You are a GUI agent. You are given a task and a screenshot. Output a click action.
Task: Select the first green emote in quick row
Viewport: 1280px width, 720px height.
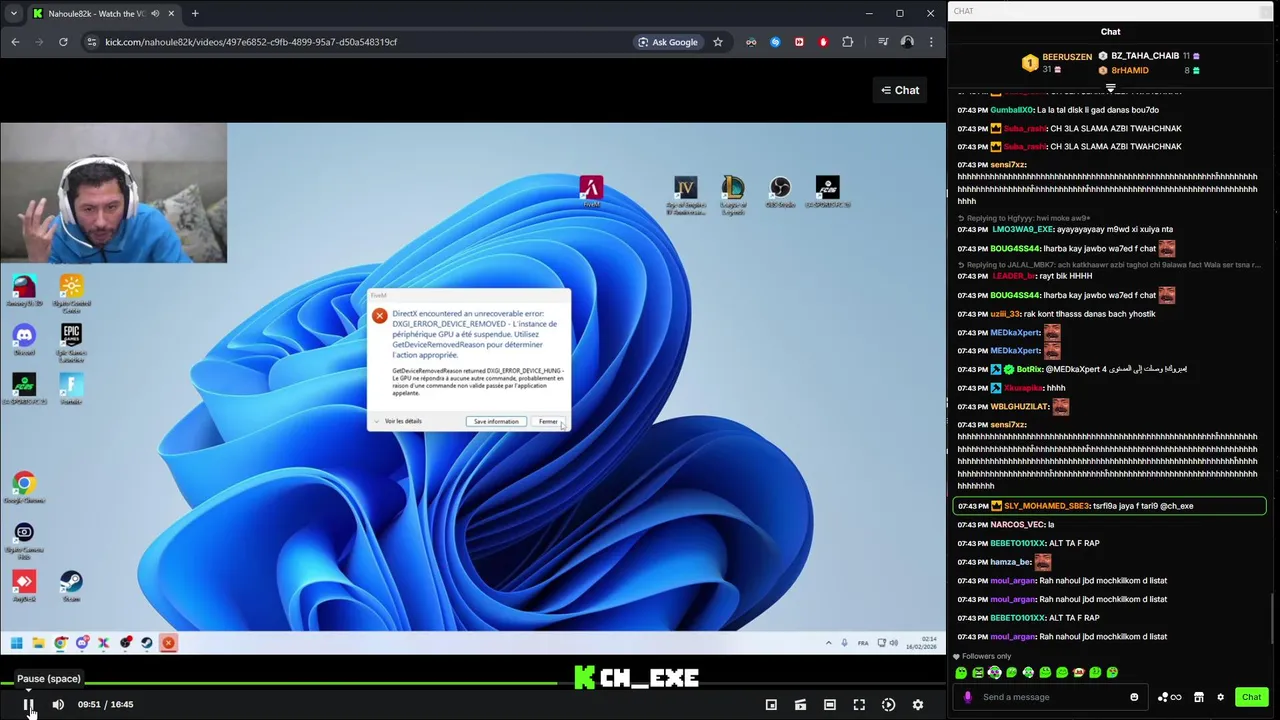[961, 673]
